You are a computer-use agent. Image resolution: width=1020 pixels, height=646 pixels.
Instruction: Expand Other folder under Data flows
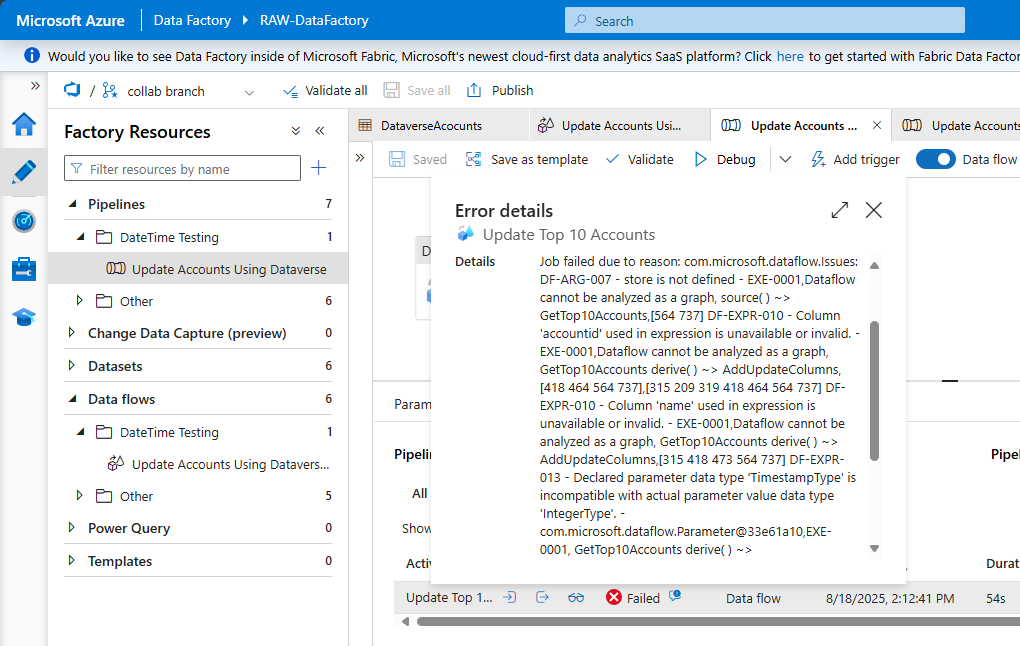click(x=79, y=496)
